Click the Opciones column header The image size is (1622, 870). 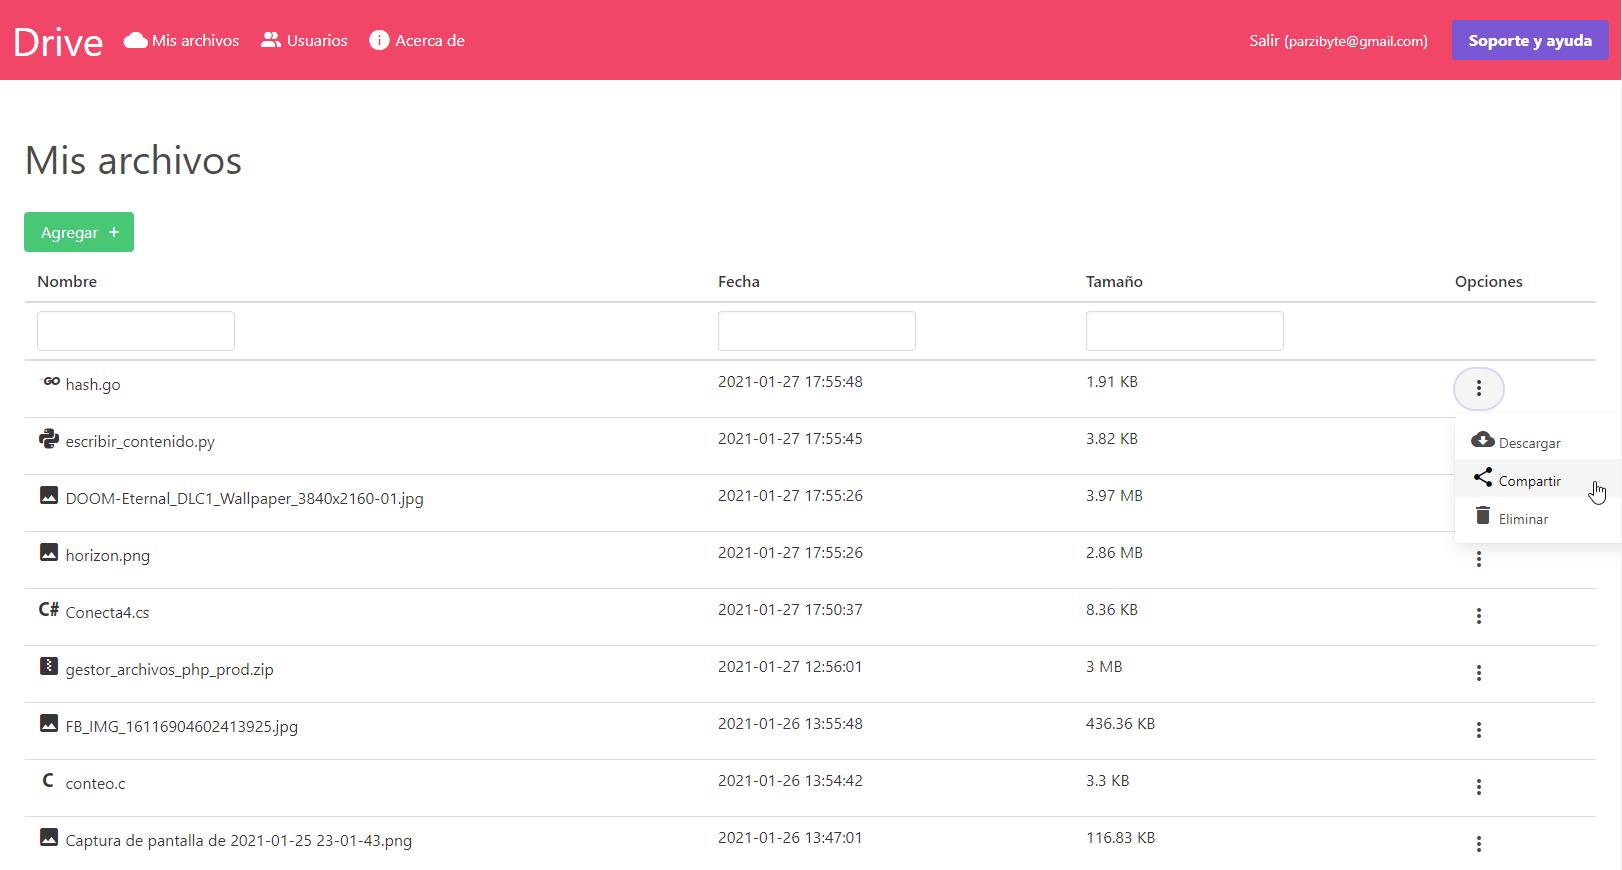pyautogui.click(x=1488, y=281)
